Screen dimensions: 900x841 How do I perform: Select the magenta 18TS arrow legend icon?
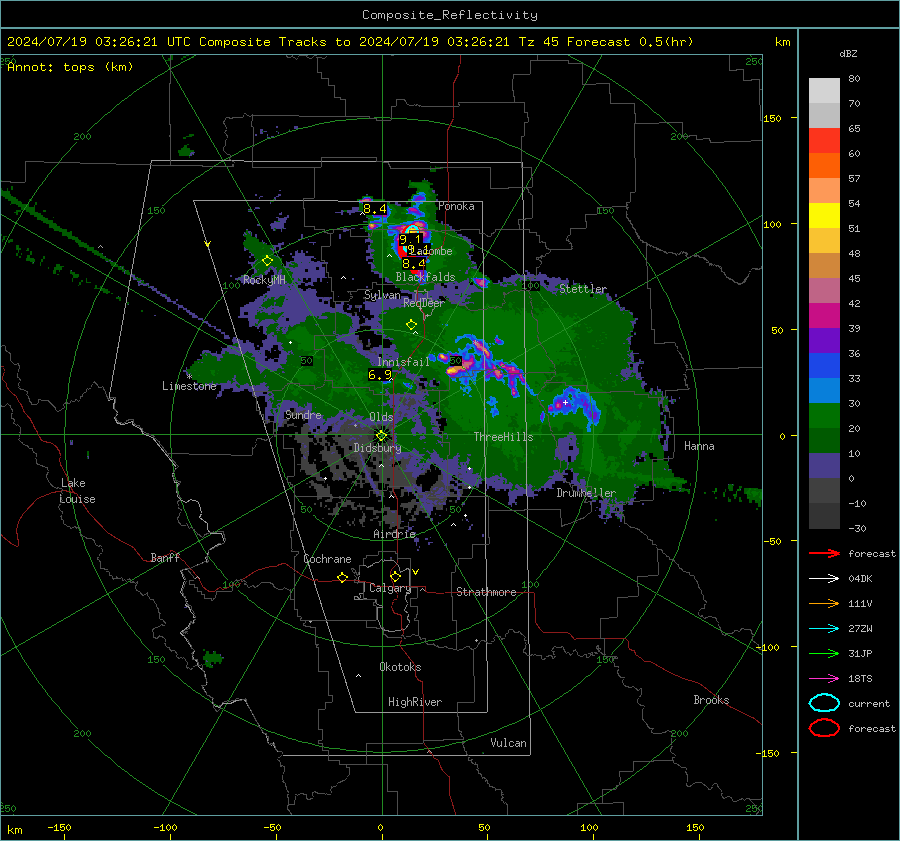(x=824, y=679)
